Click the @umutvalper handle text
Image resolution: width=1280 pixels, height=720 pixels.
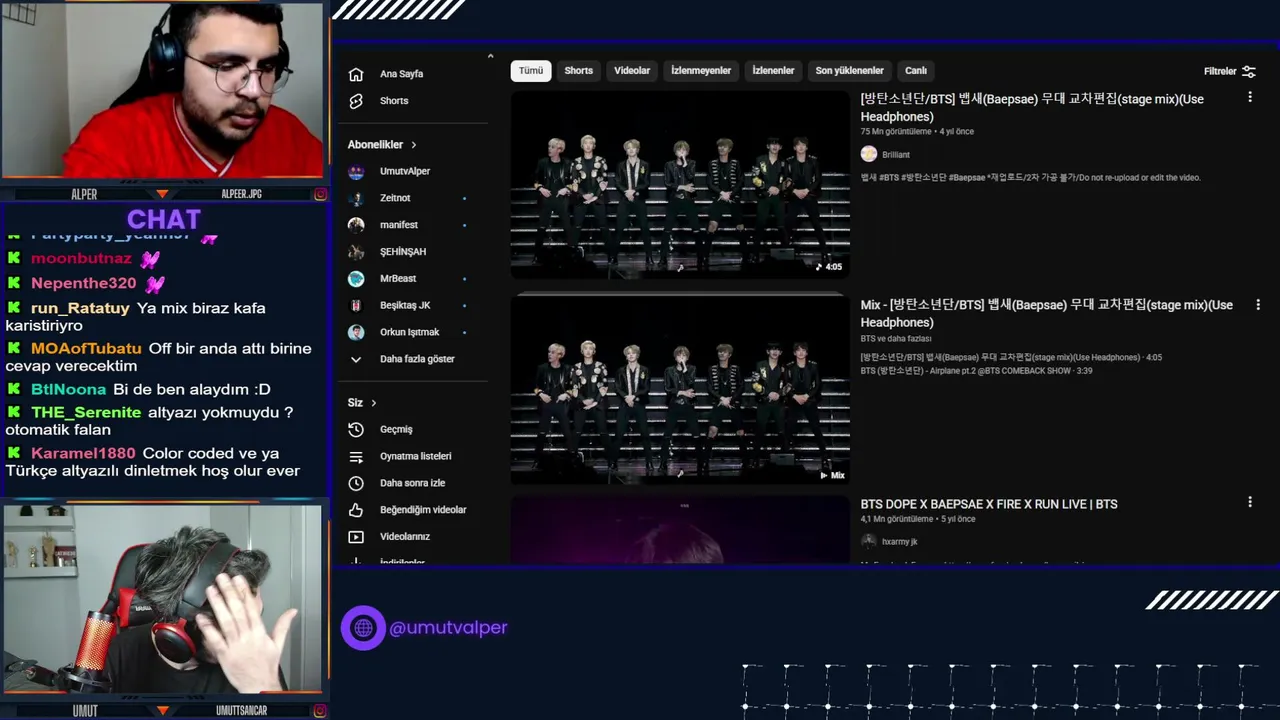tap(448, 628)
